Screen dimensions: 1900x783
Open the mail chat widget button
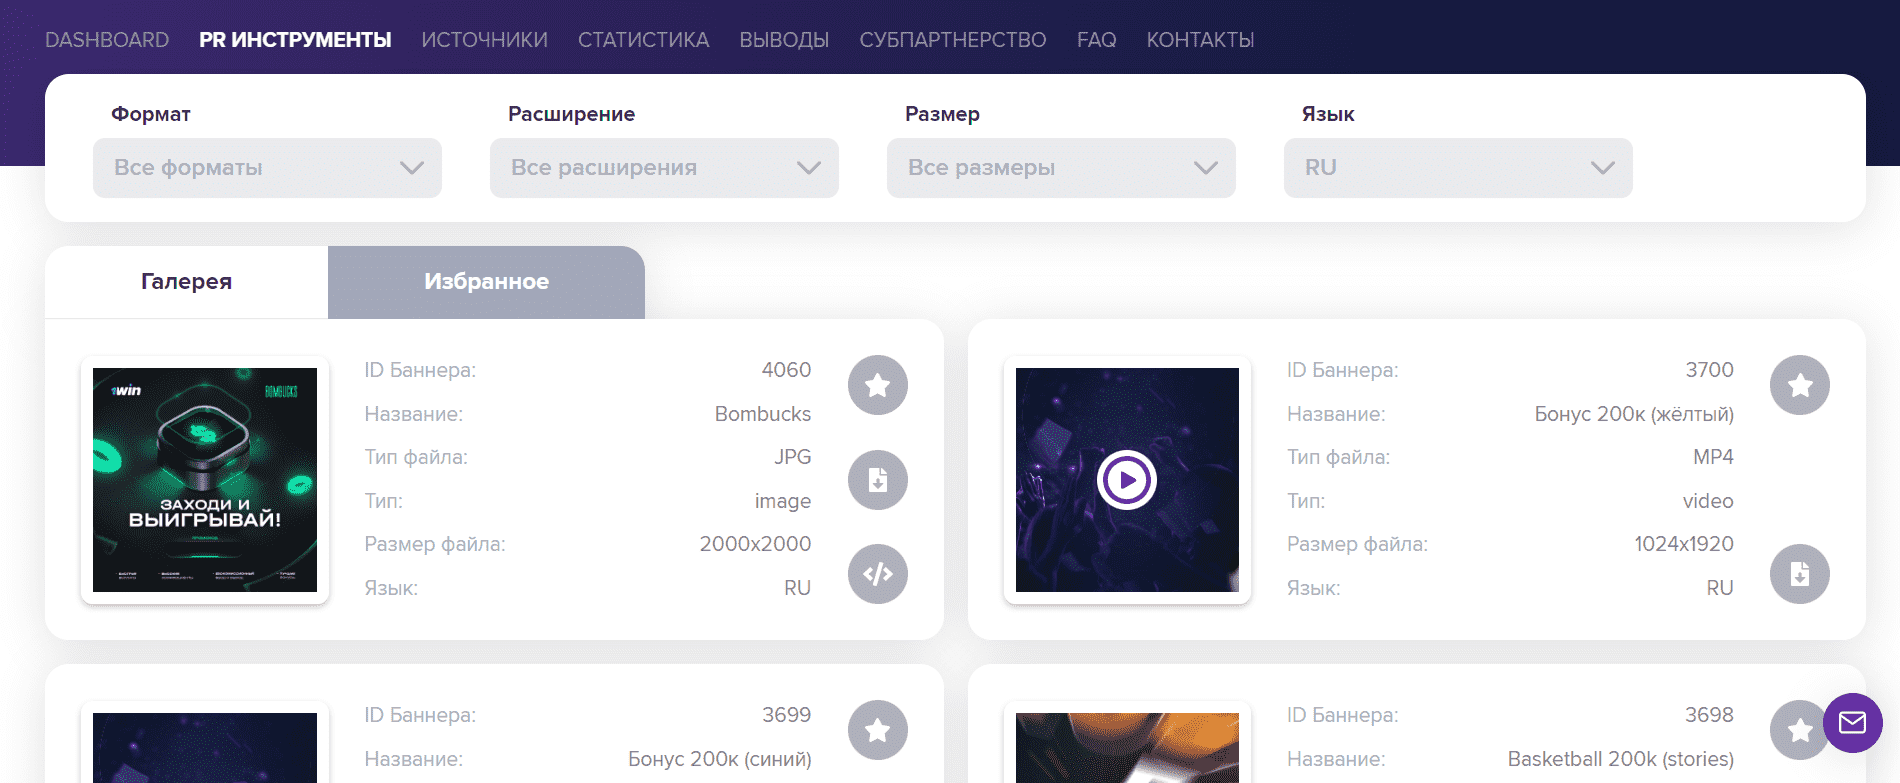[1852, 723]
